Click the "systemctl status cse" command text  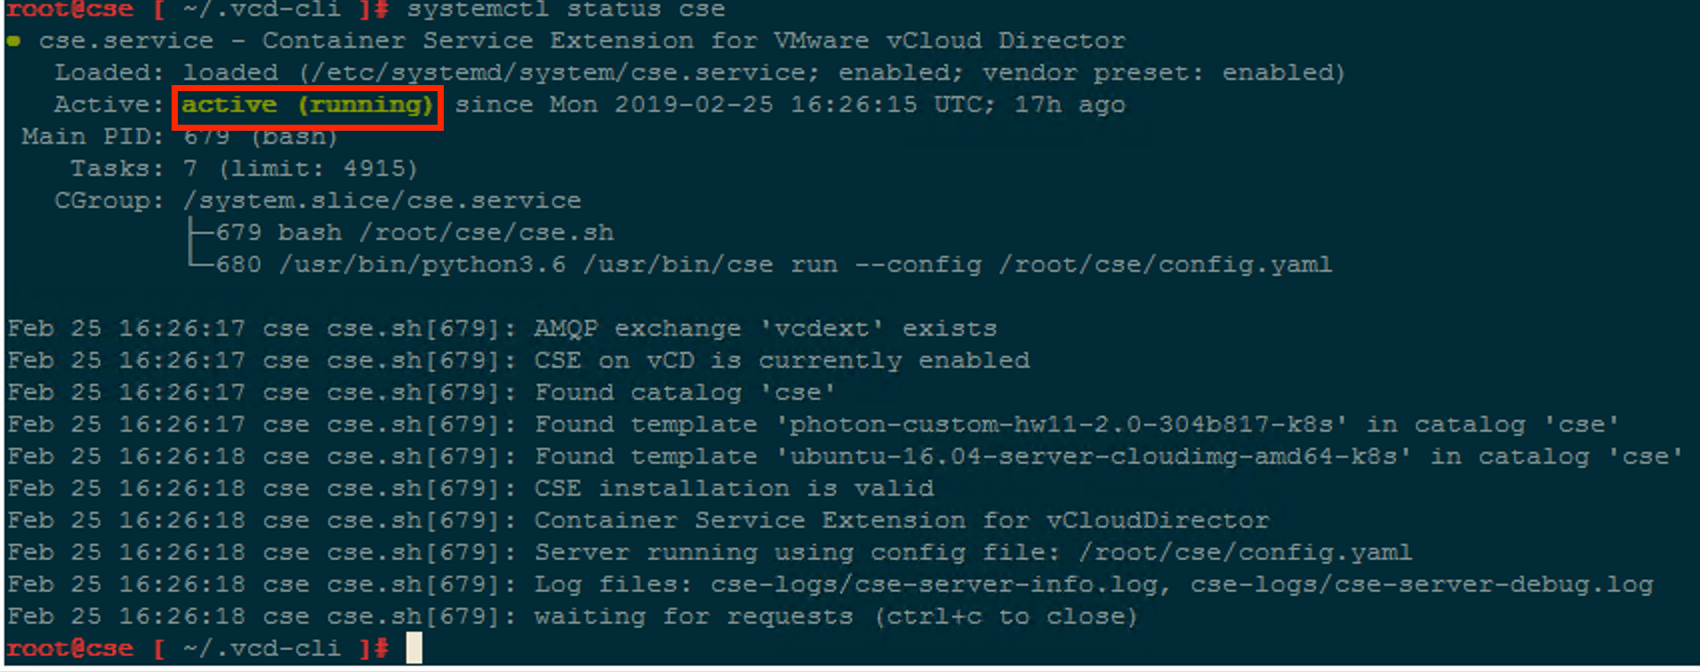565,10
